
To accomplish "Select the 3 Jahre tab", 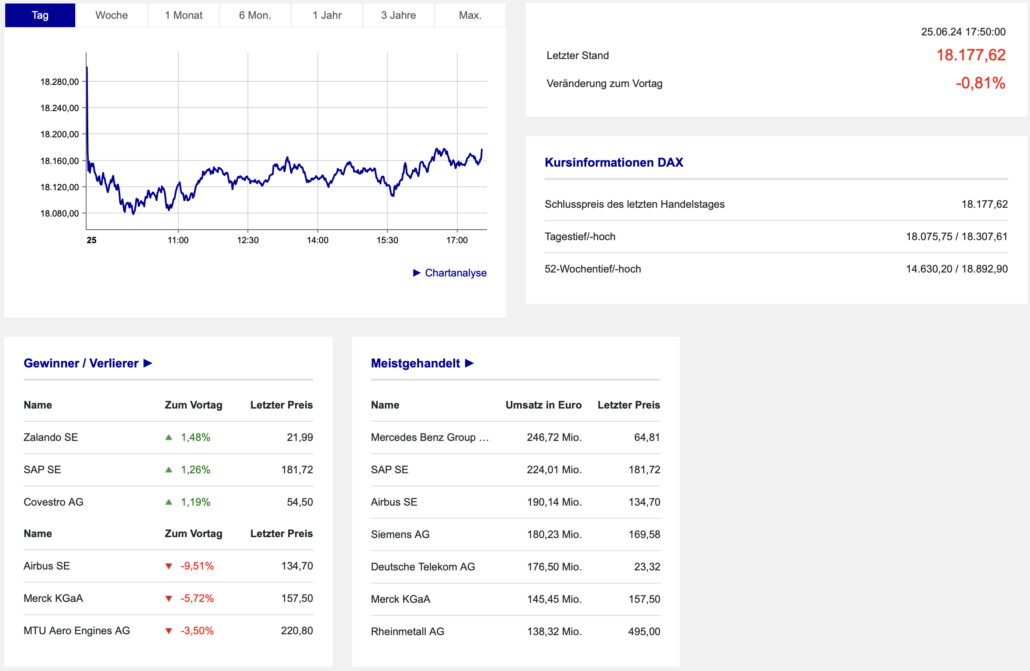I will point(399,15).
